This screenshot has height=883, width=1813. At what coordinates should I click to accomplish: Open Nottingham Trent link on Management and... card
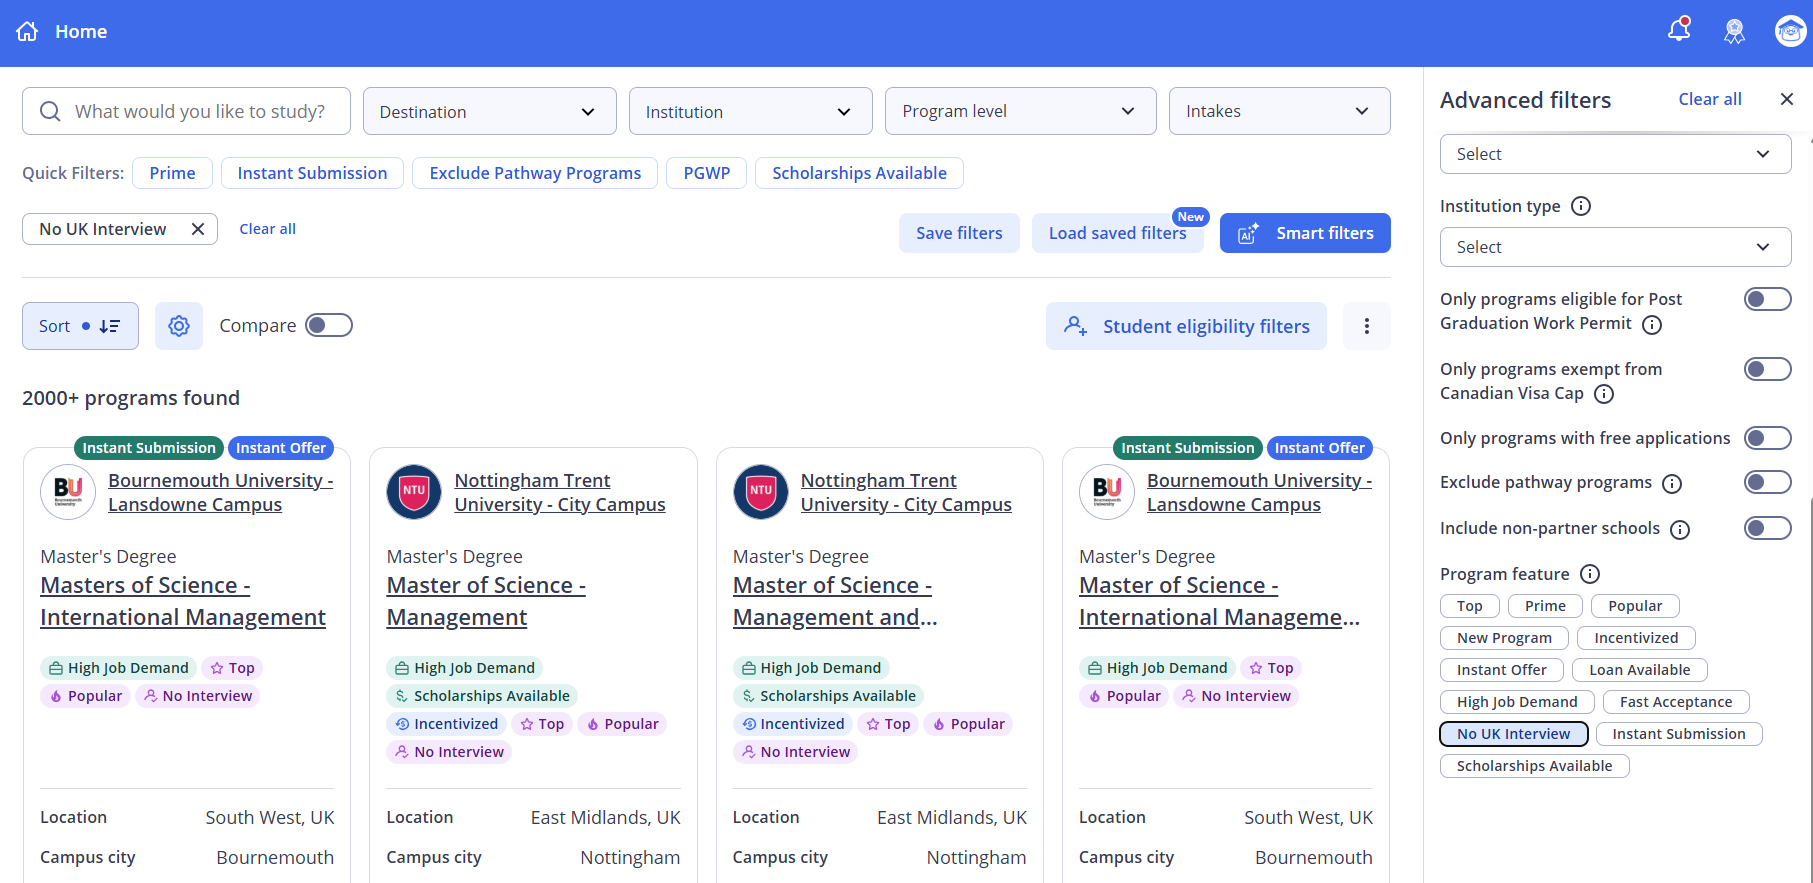(x=906, y=492)
